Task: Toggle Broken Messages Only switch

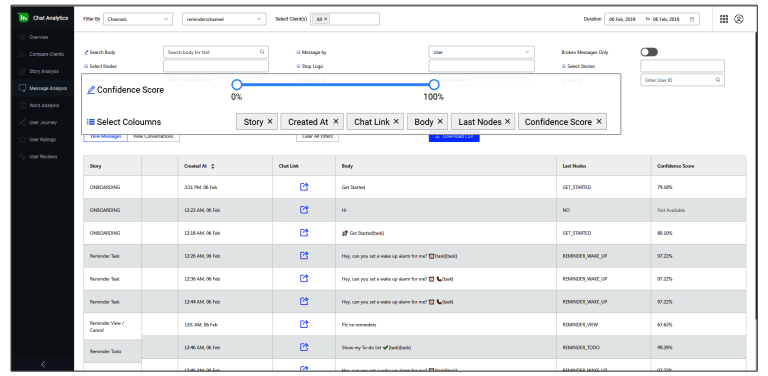Action: pos(649,52)
